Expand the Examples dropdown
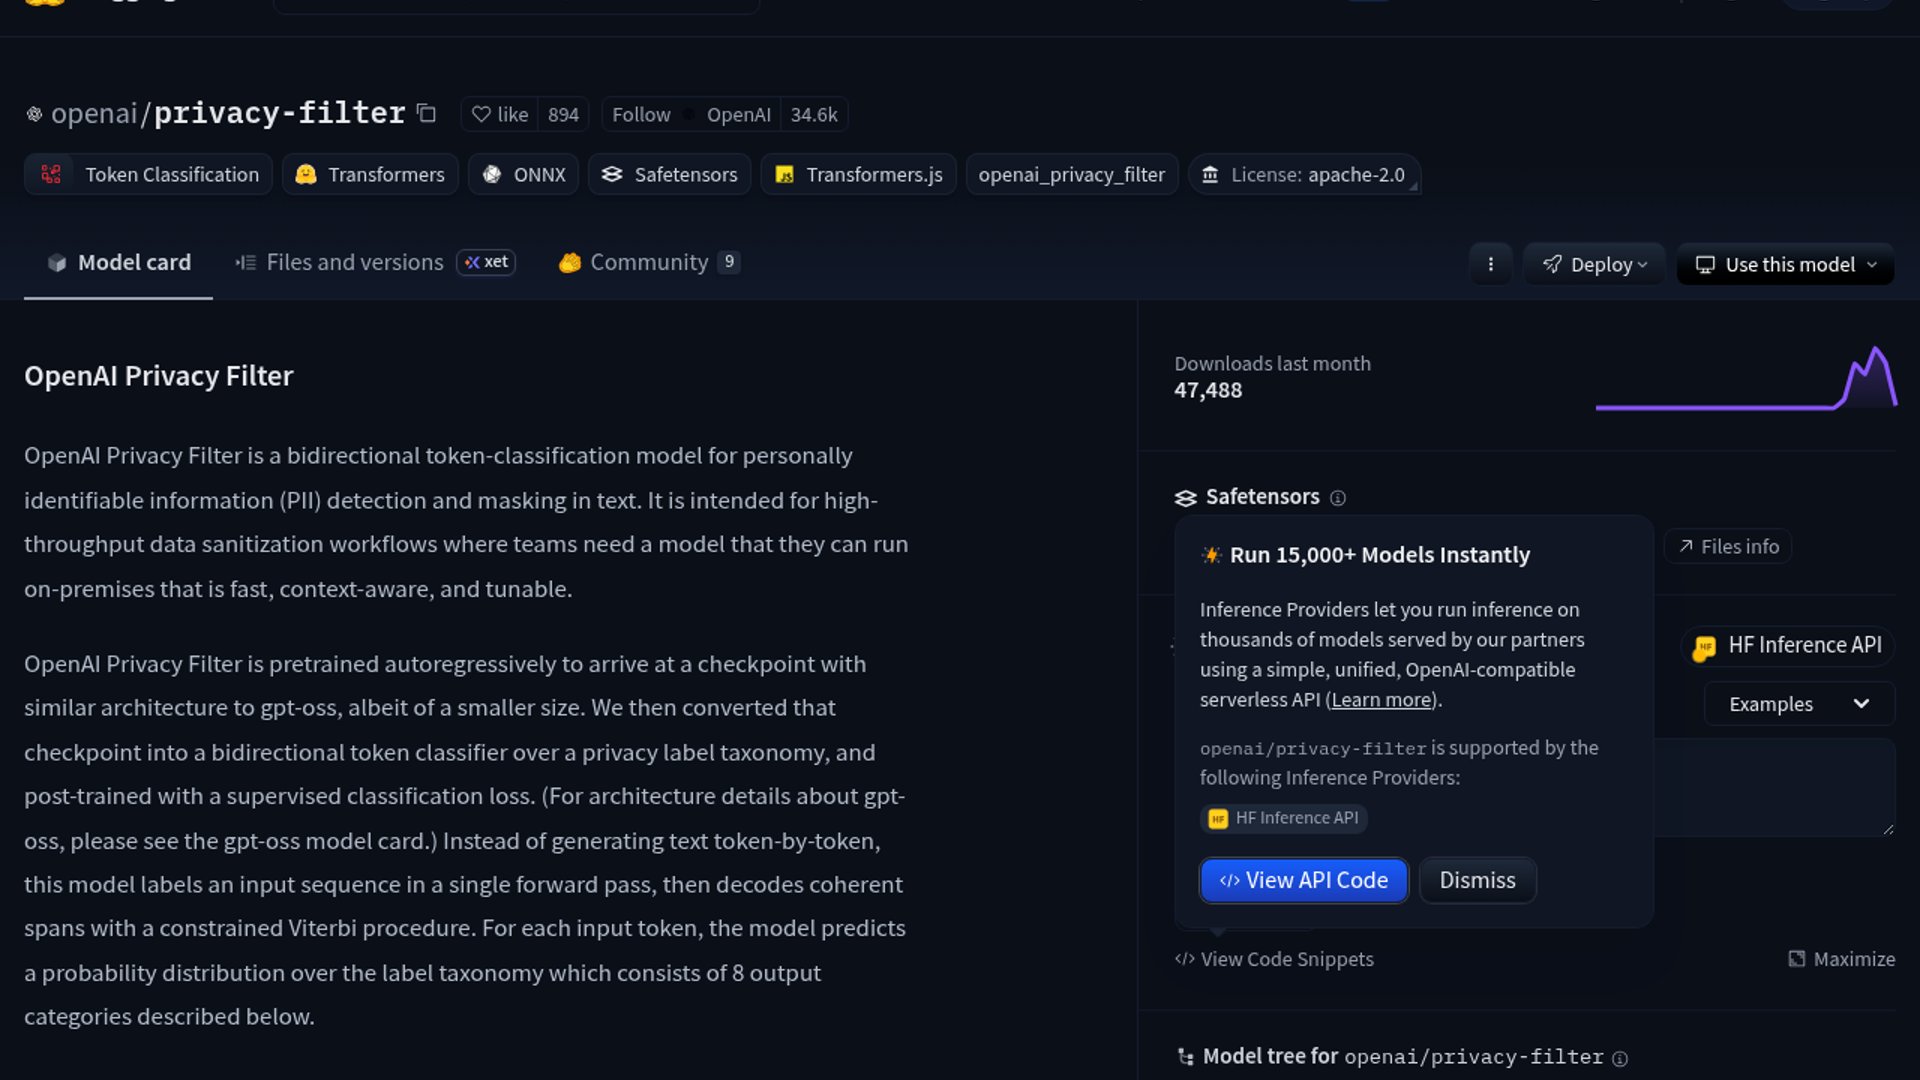1920x1080 pixels. pyautogui.click(x=1798, y=704)
